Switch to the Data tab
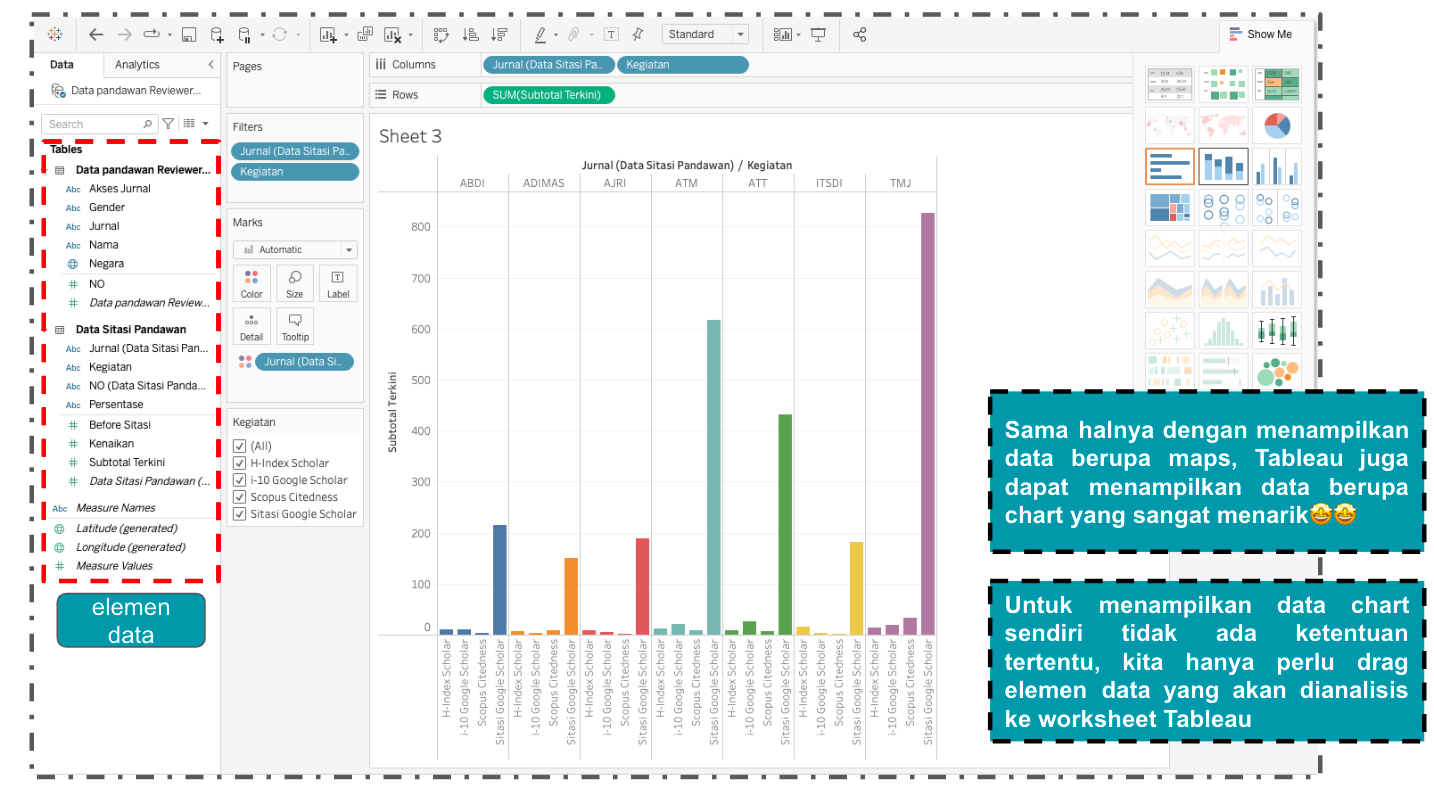Screen dimensions: 1434x797 (x=62, y=64)
